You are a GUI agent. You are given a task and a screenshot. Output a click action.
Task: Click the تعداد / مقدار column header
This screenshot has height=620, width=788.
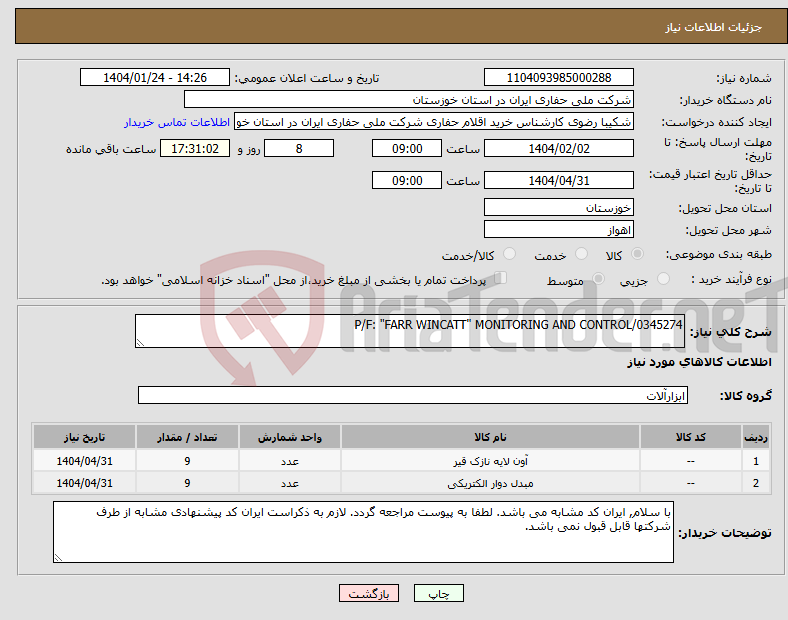coord(187,437)
